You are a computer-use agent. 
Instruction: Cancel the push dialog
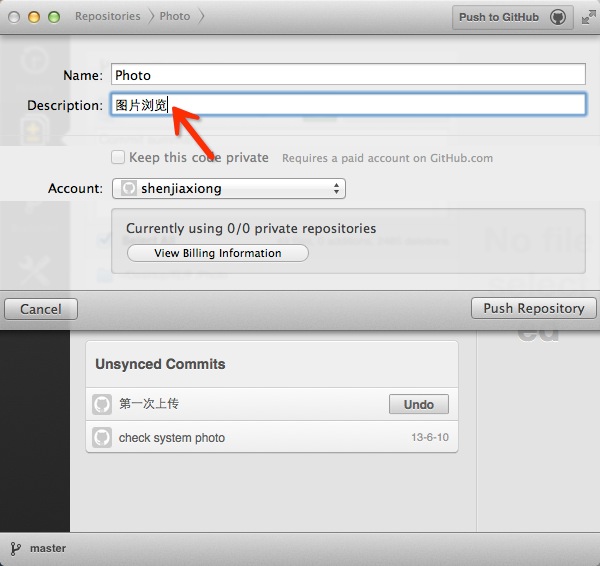[x=41, y=309]
